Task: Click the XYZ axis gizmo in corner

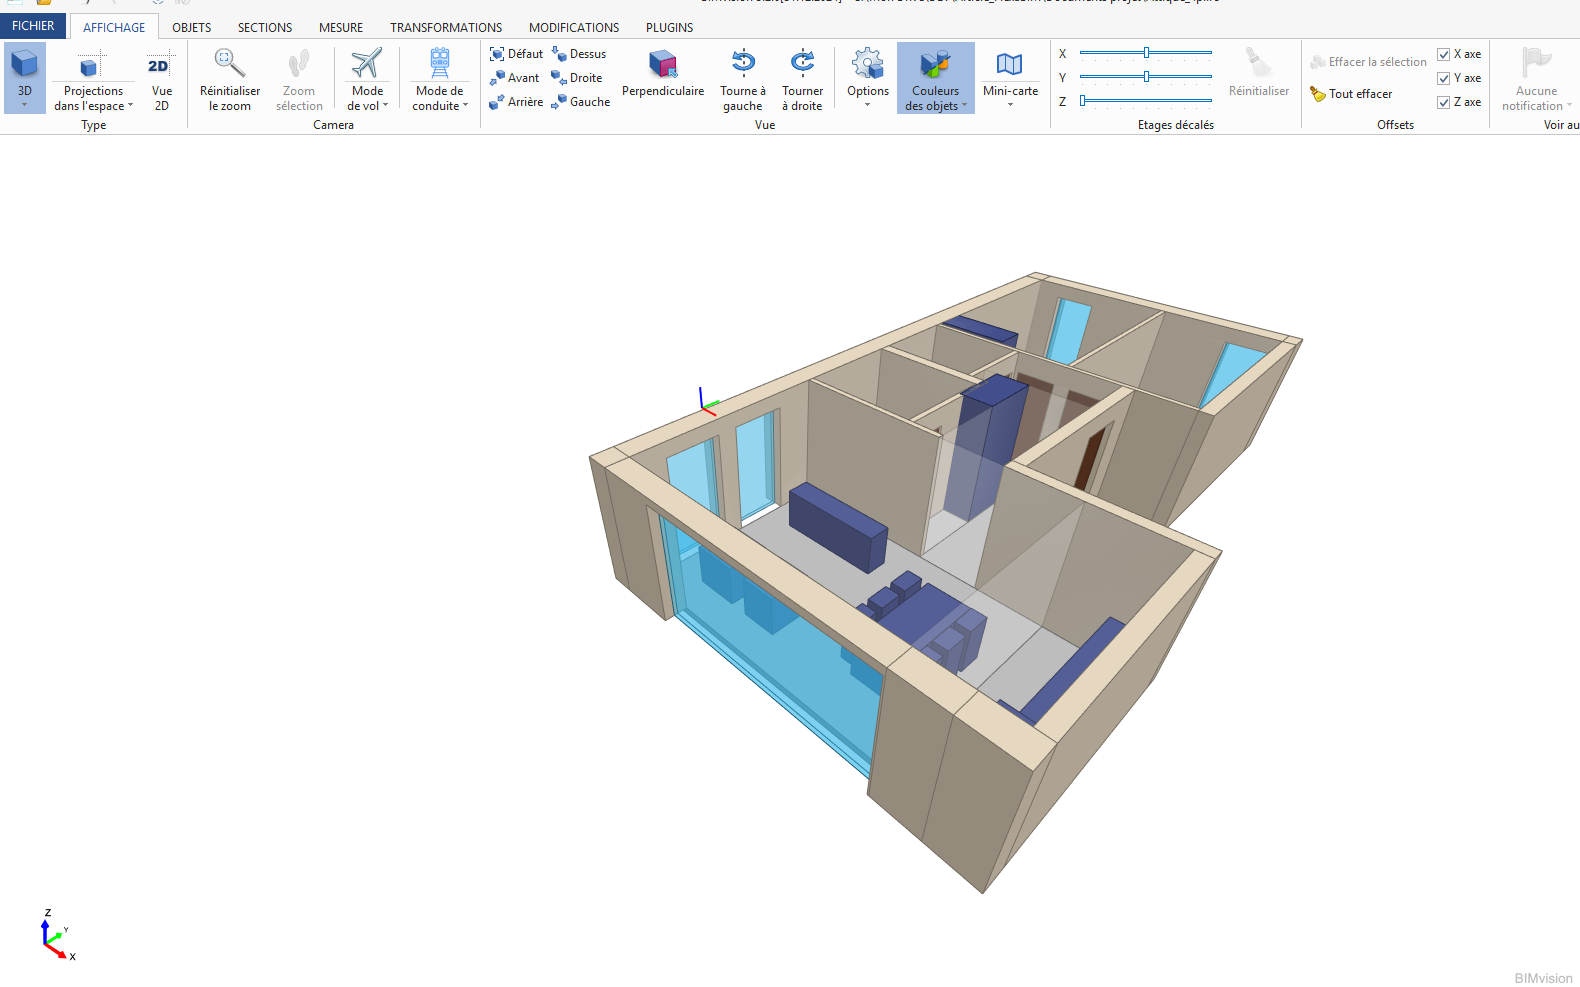Action: [56, 936]
